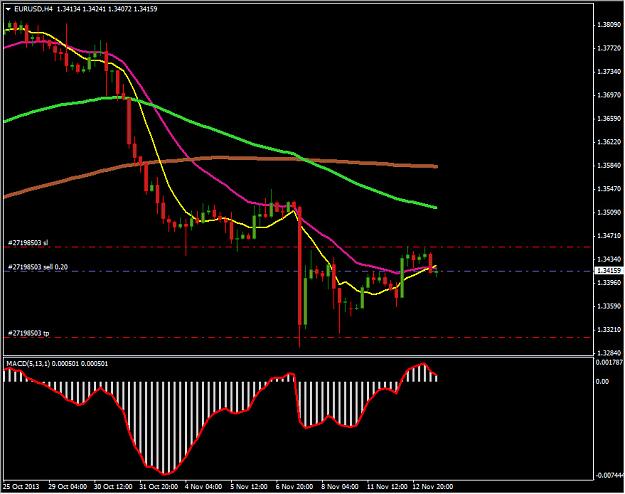This screenshot has width=625, height=494.
Task: Click price axis value 1.33210
Action: (x=609, y=330)
